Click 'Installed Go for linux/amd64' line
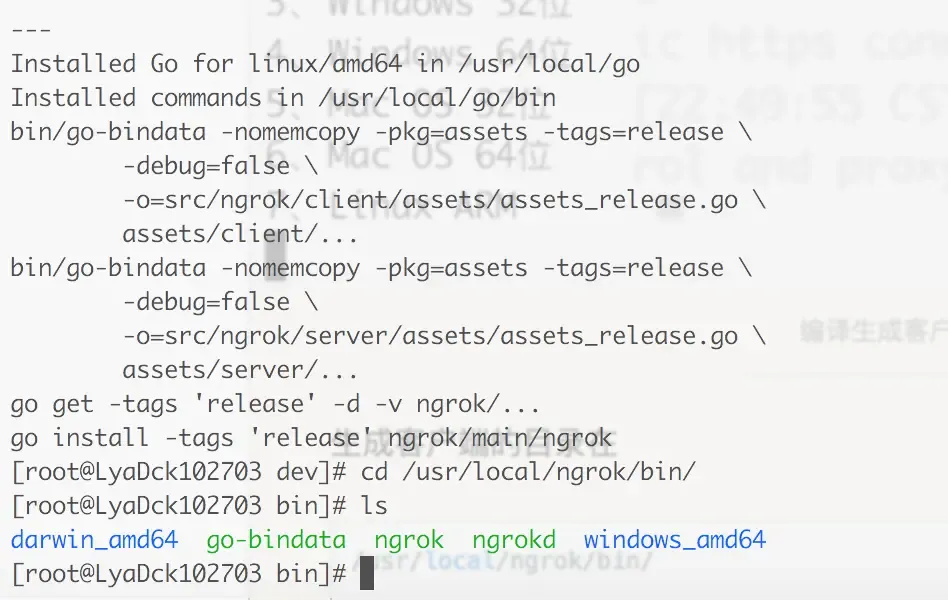 [325, 64]
